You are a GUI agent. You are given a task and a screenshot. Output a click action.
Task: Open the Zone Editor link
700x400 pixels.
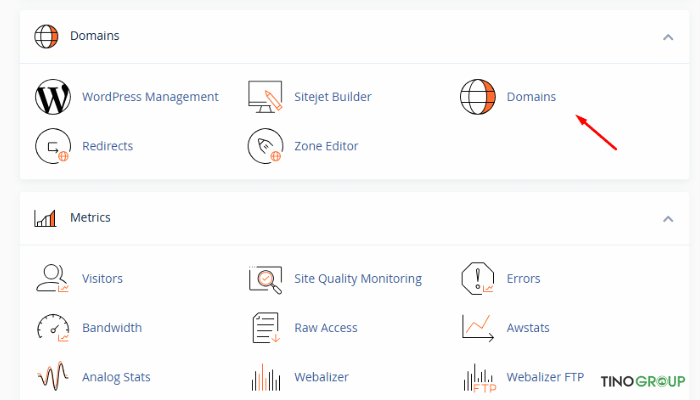(x=326, y=146)
